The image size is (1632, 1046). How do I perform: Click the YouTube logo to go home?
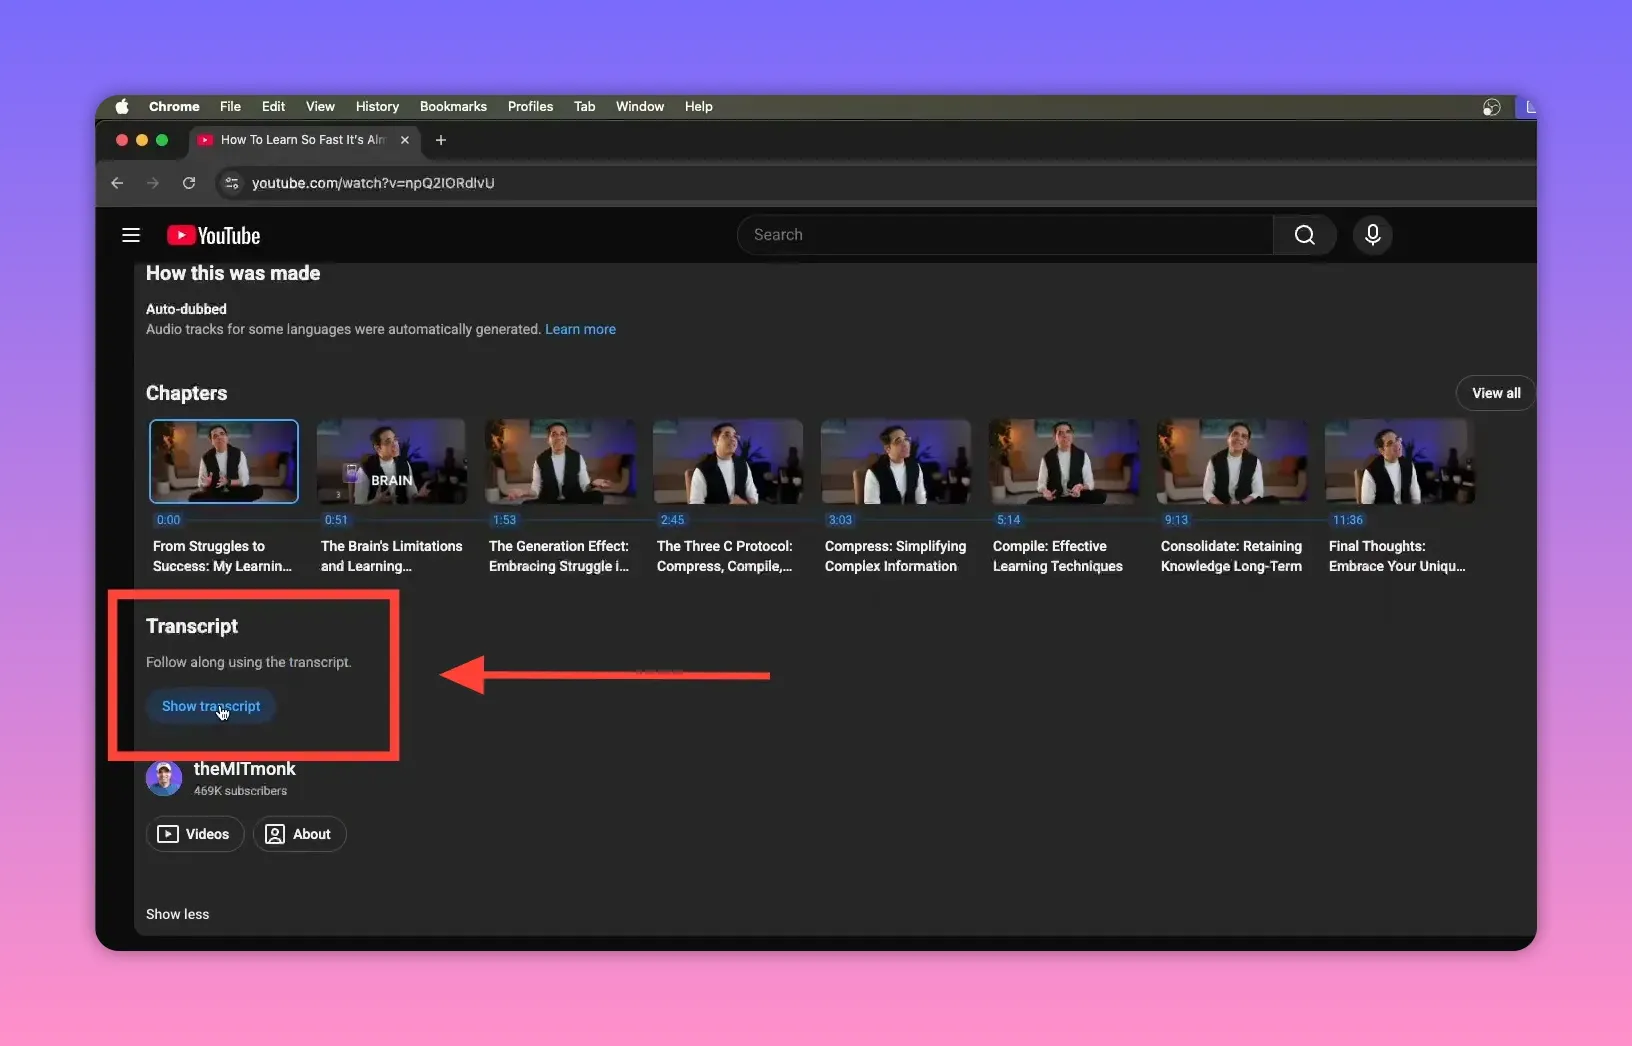coord(213,235)
